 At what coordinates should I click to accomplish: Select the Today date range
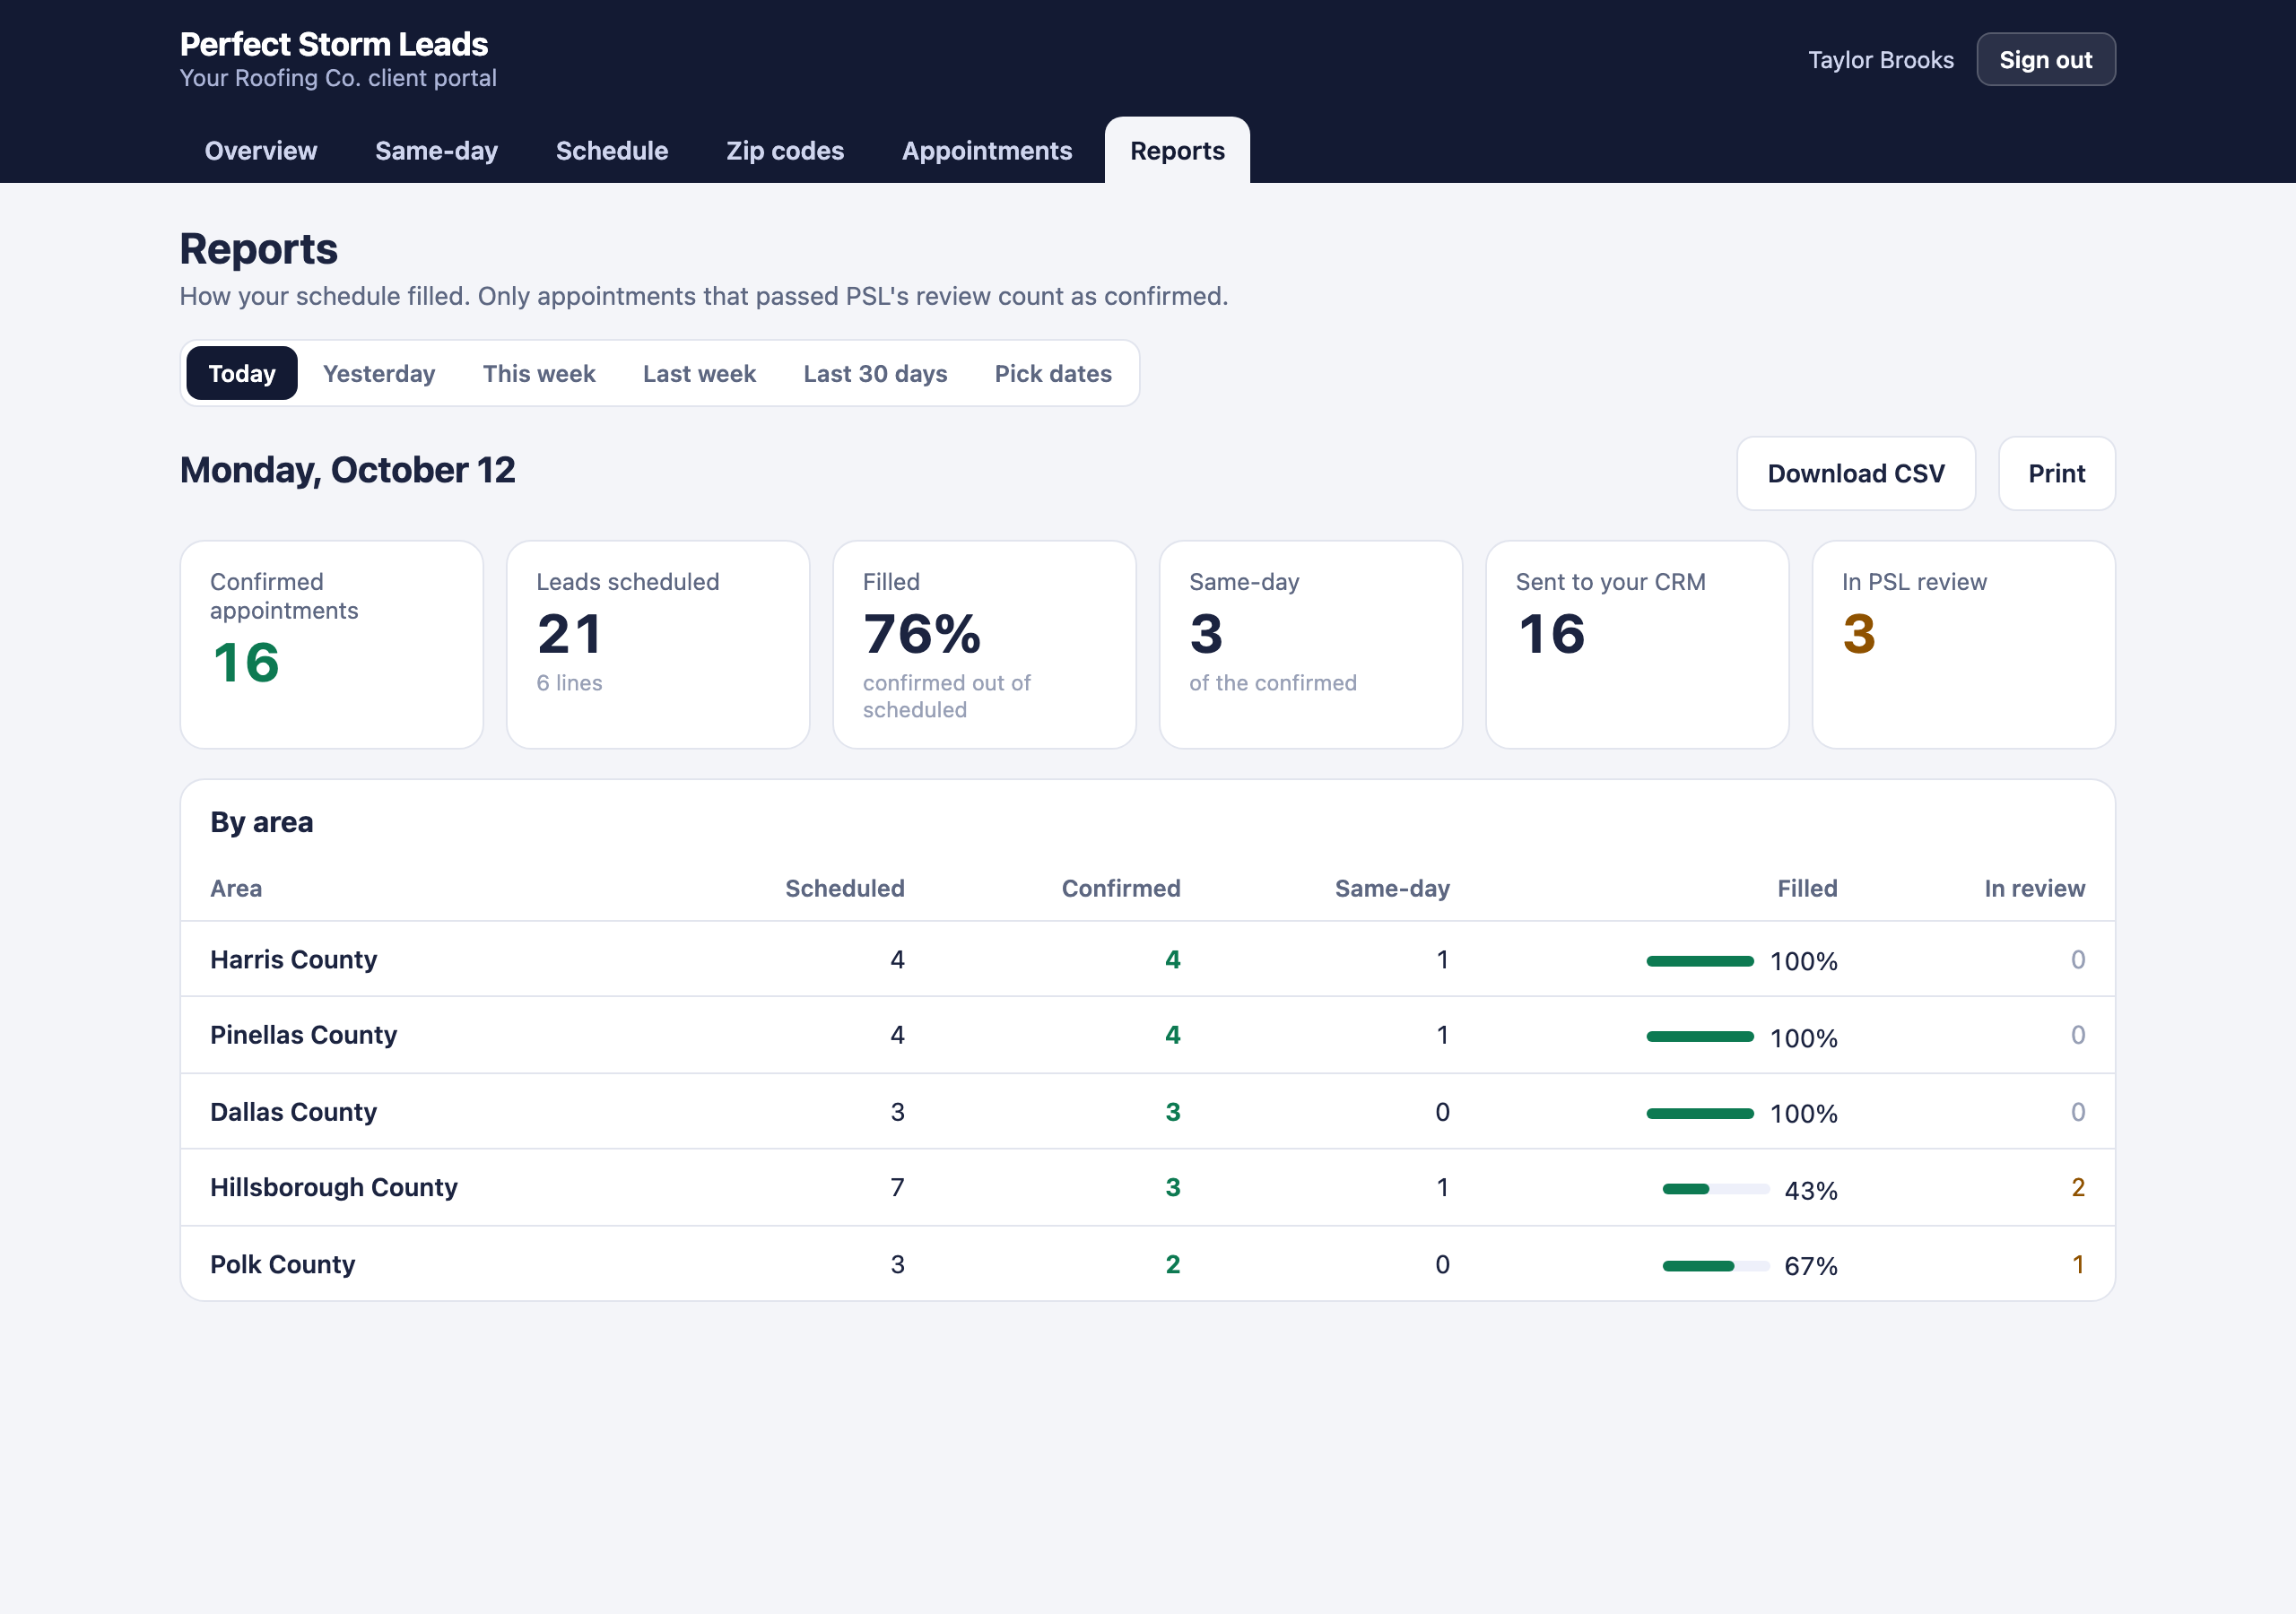point(242,374)
